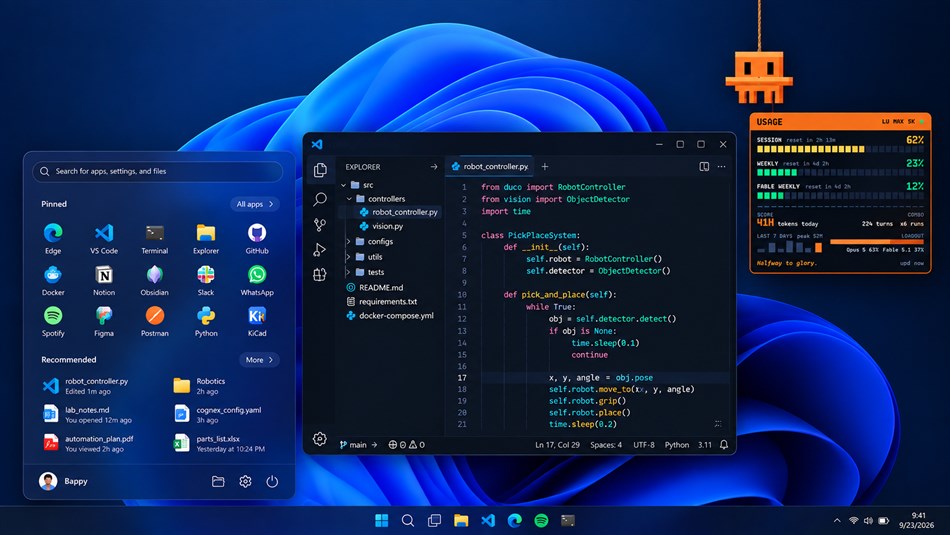This screenshot has width=950, height=535.
Task: Launch Edge from pinned apps
Action: (53, 238)
